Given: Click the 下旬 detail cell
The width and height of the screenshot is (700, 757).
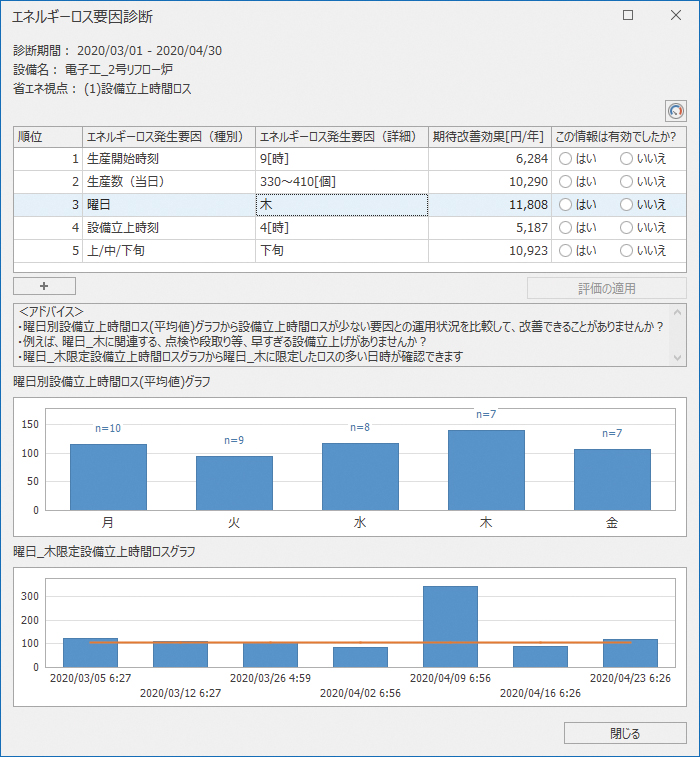Looking at the screenshot, I should click(342, 251).
